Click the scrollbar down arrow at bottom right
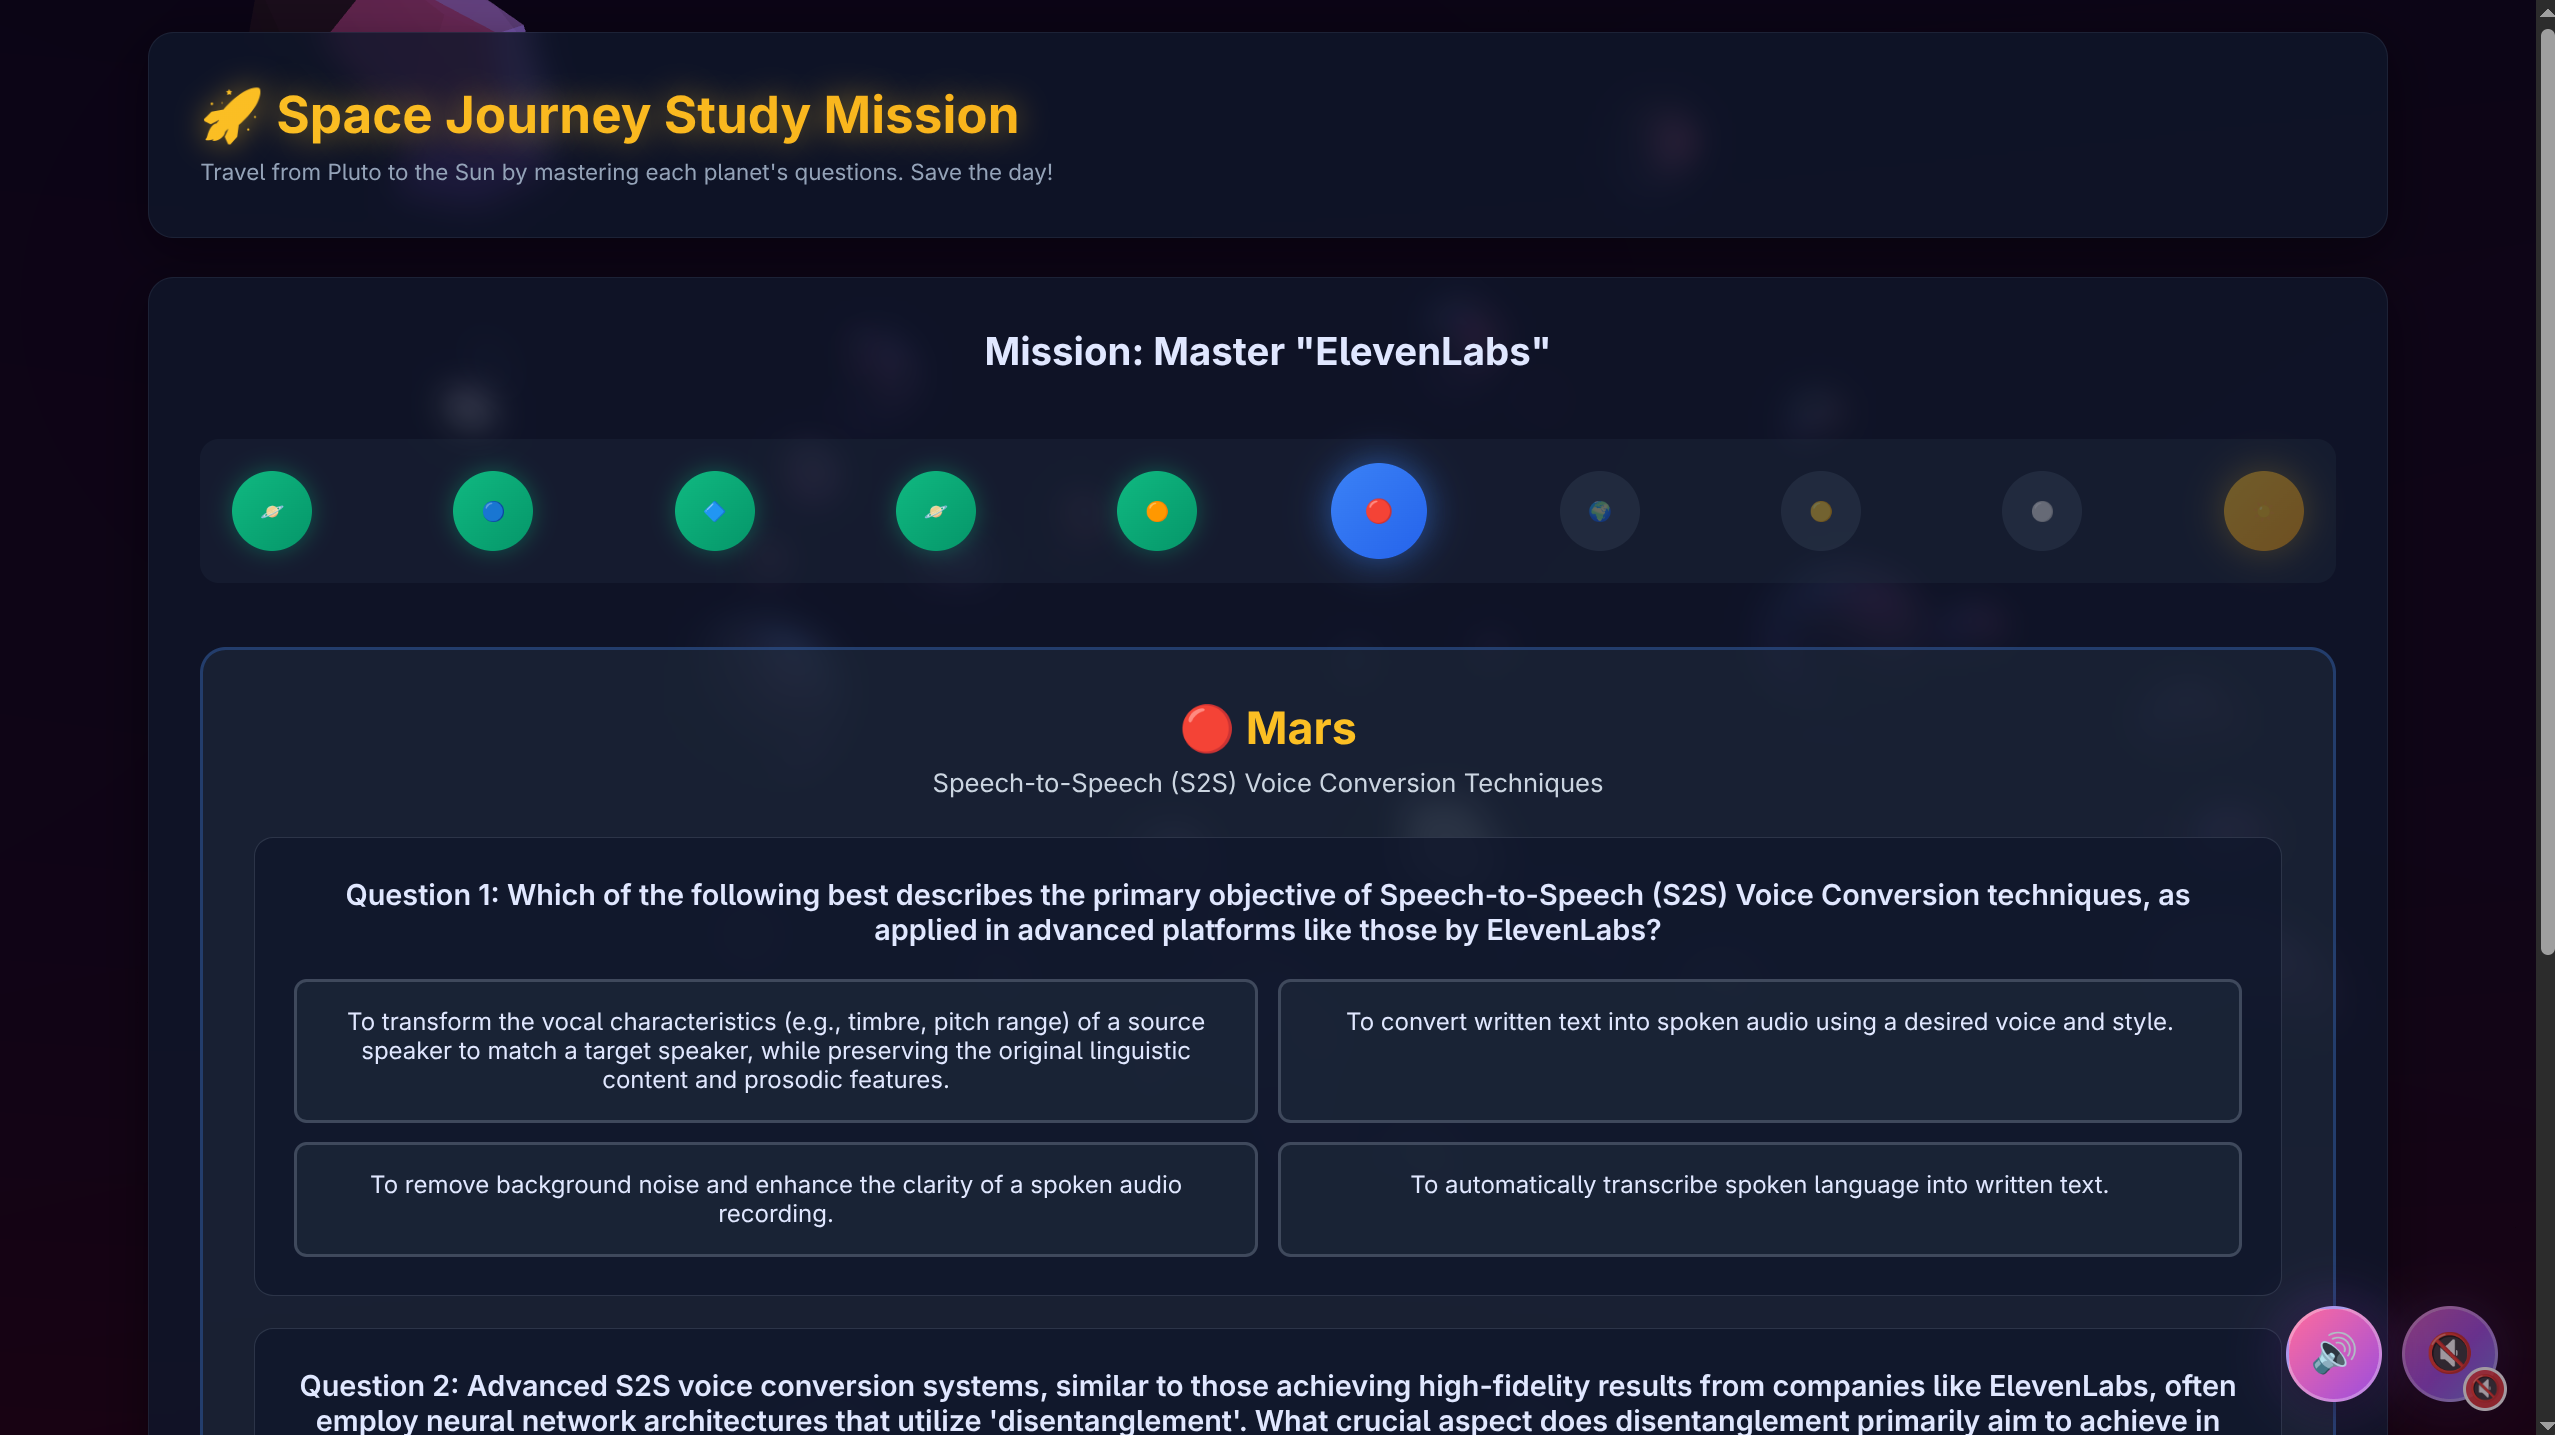The height and width of the screenshot is (1435, 2555). (x=2545, y=1425)
